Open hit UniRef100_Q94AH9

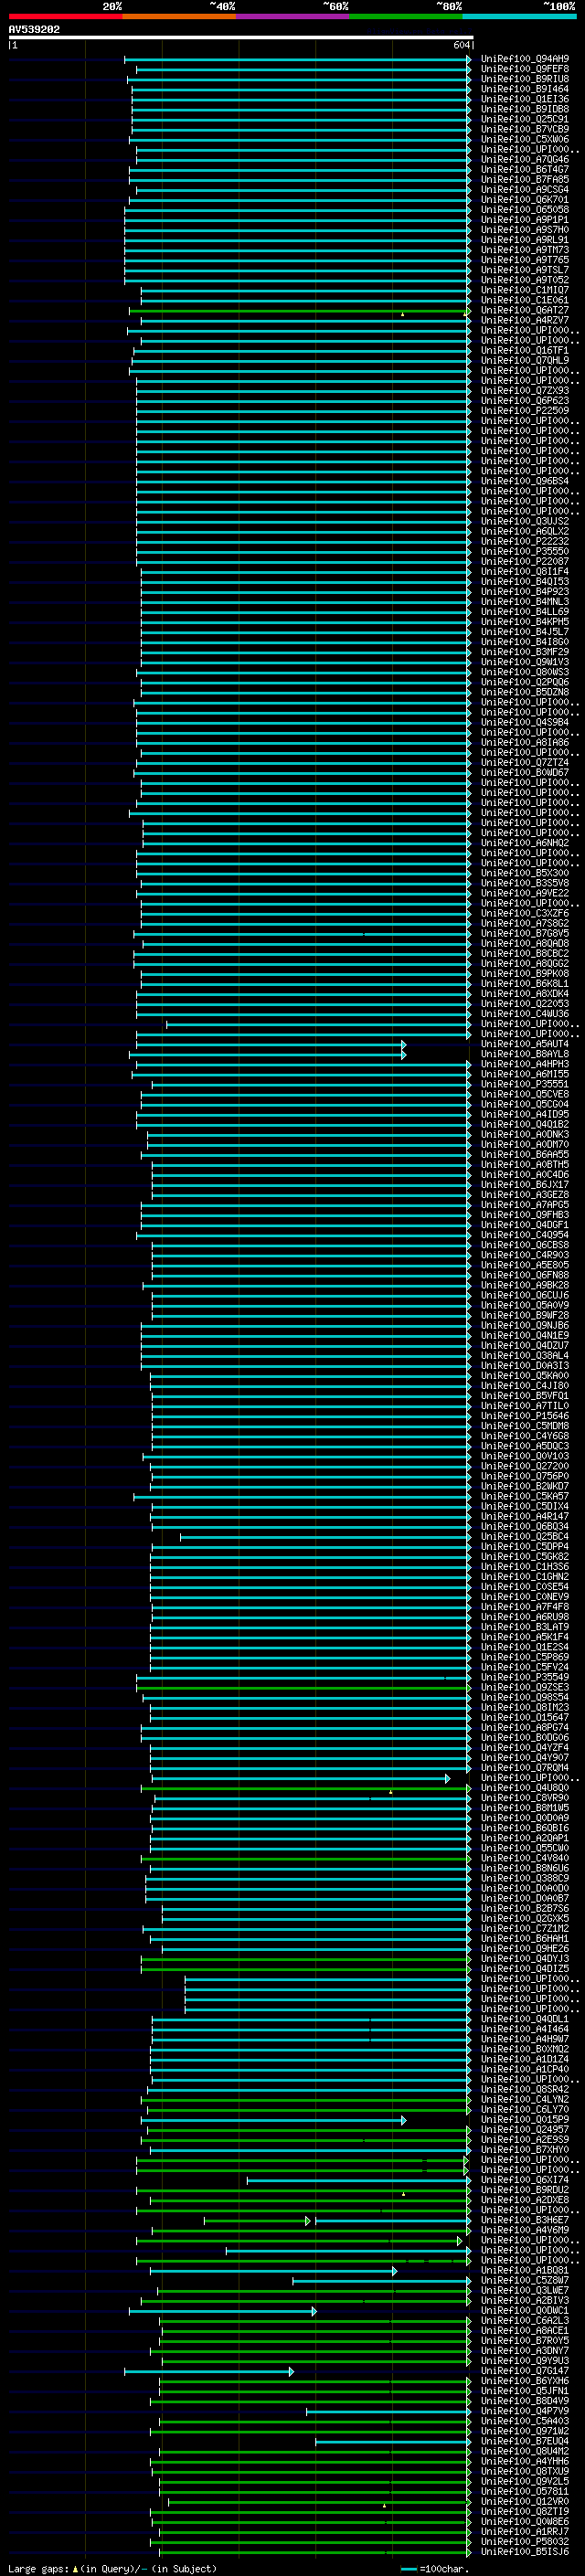coord(525,59)
